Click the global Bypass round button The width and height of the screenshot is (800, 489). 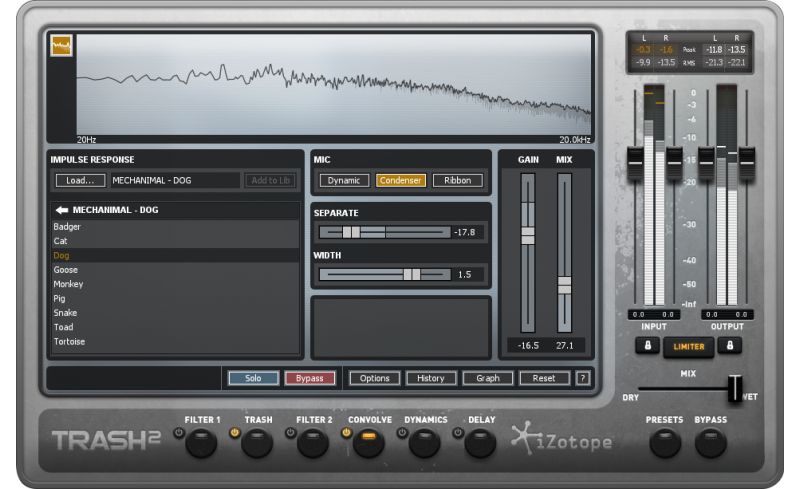[711, 443]
